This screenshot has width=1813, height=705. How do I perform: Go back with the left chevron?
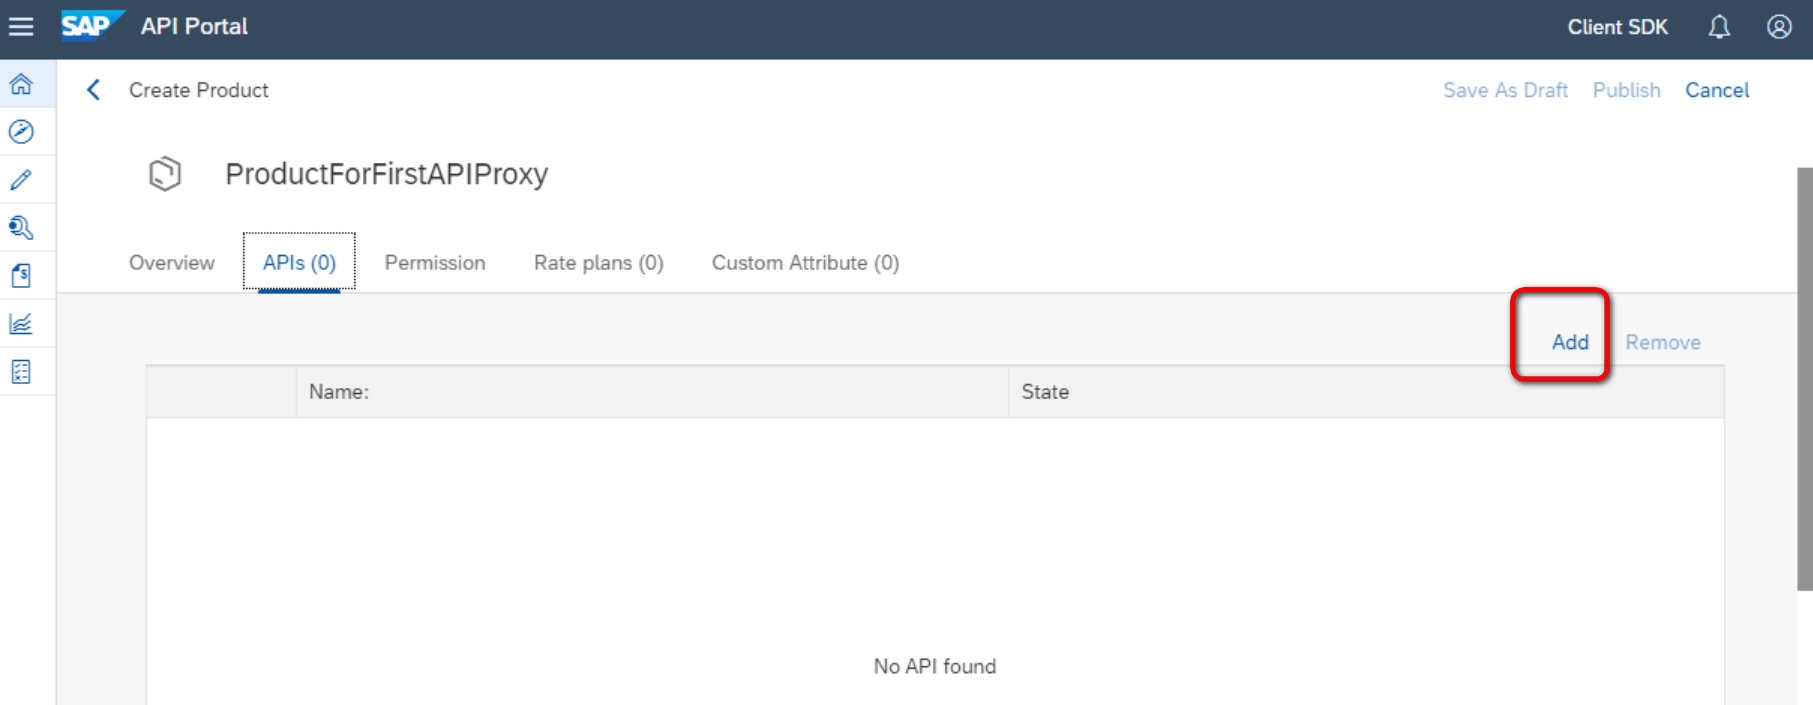[x=94, y=90]
